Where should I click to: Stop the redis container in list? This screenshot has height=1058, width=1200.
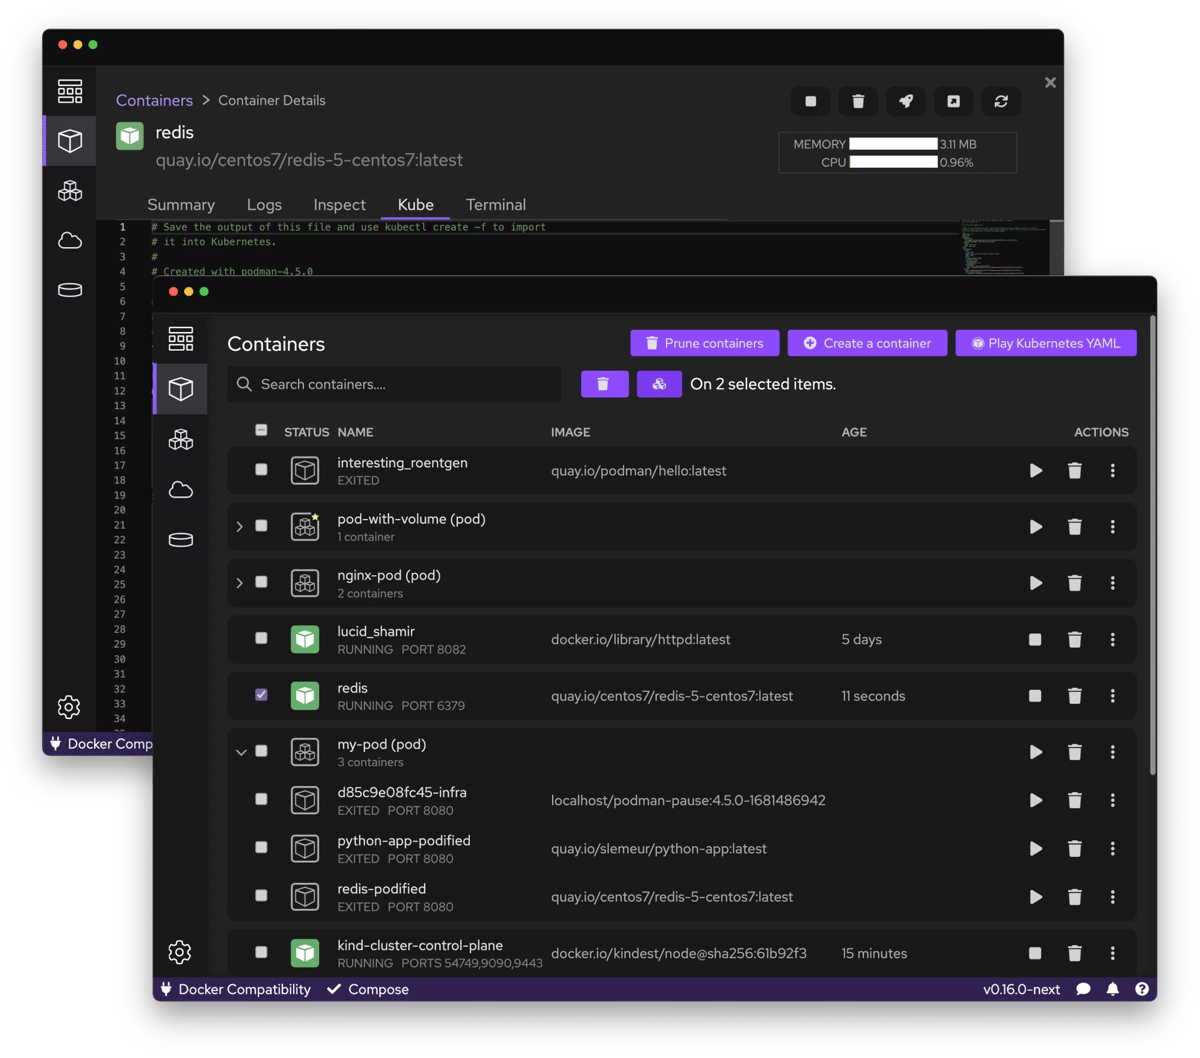tap(1035, 696)
